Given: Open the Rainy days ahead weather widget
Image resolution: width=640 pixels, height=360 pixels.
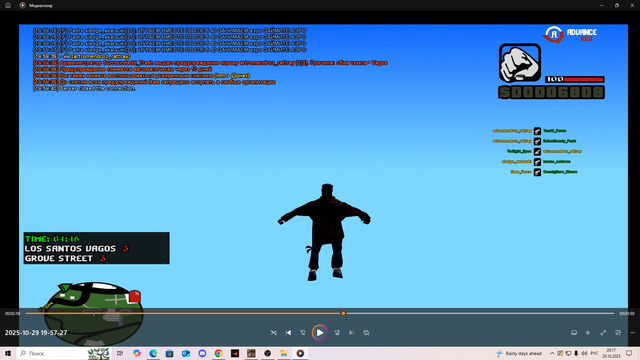Looking at the screenshot, I should [519, 353].
